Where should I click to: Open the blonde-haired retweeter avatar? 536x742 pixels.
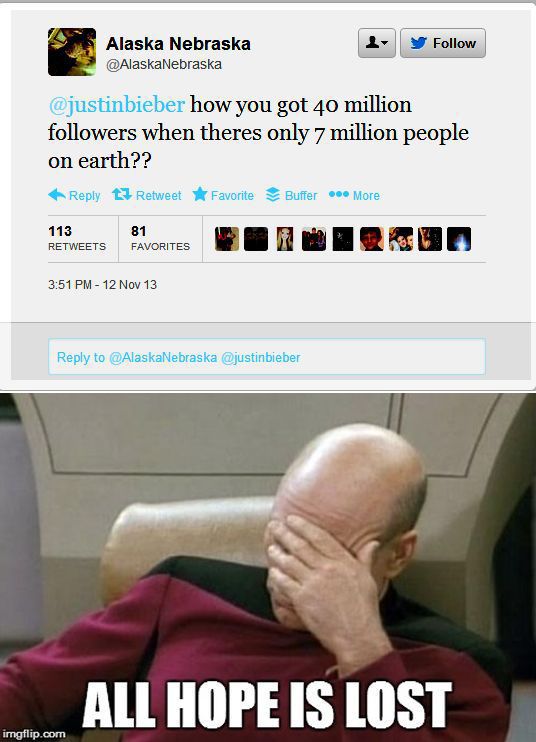coord(285,238)
